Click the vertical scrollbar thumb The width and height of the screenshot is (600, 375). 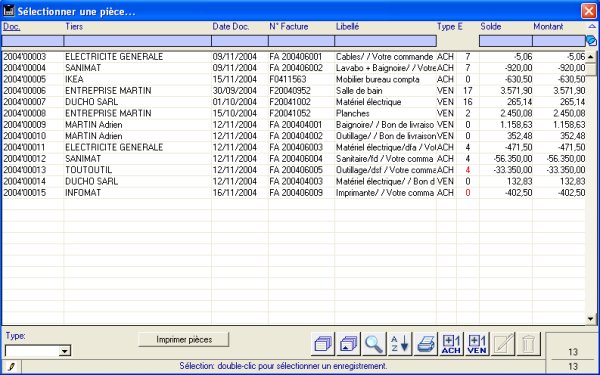pos(591,69)
